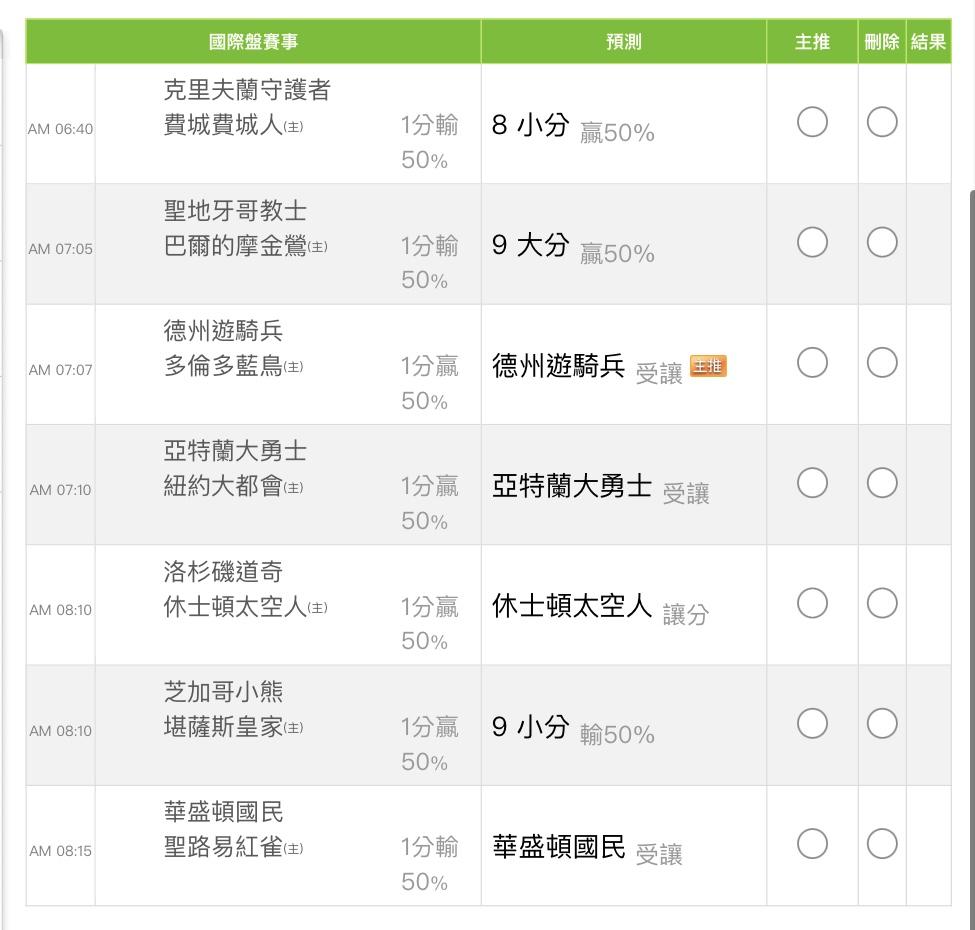Select 刪除 radio for 紐約大都會 game
The height and width of the screenshot is (930, 975).
pyautogui.click(x=882, y=483)
